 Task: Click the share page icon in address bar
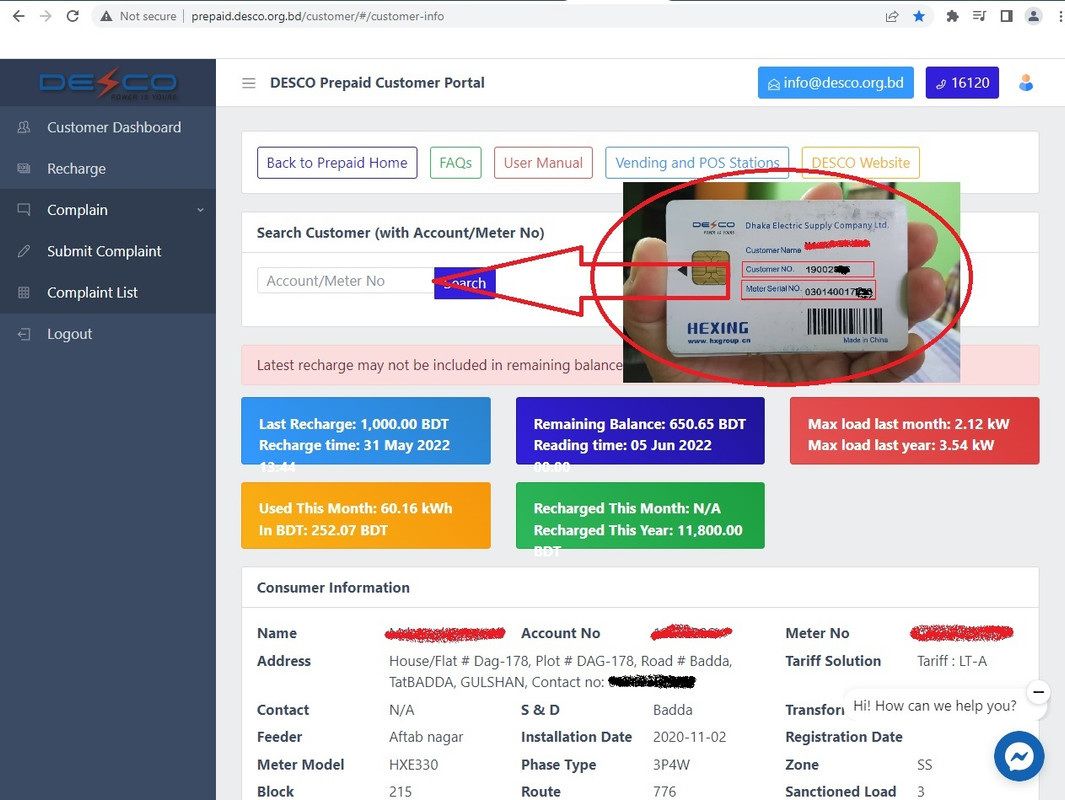892,16
